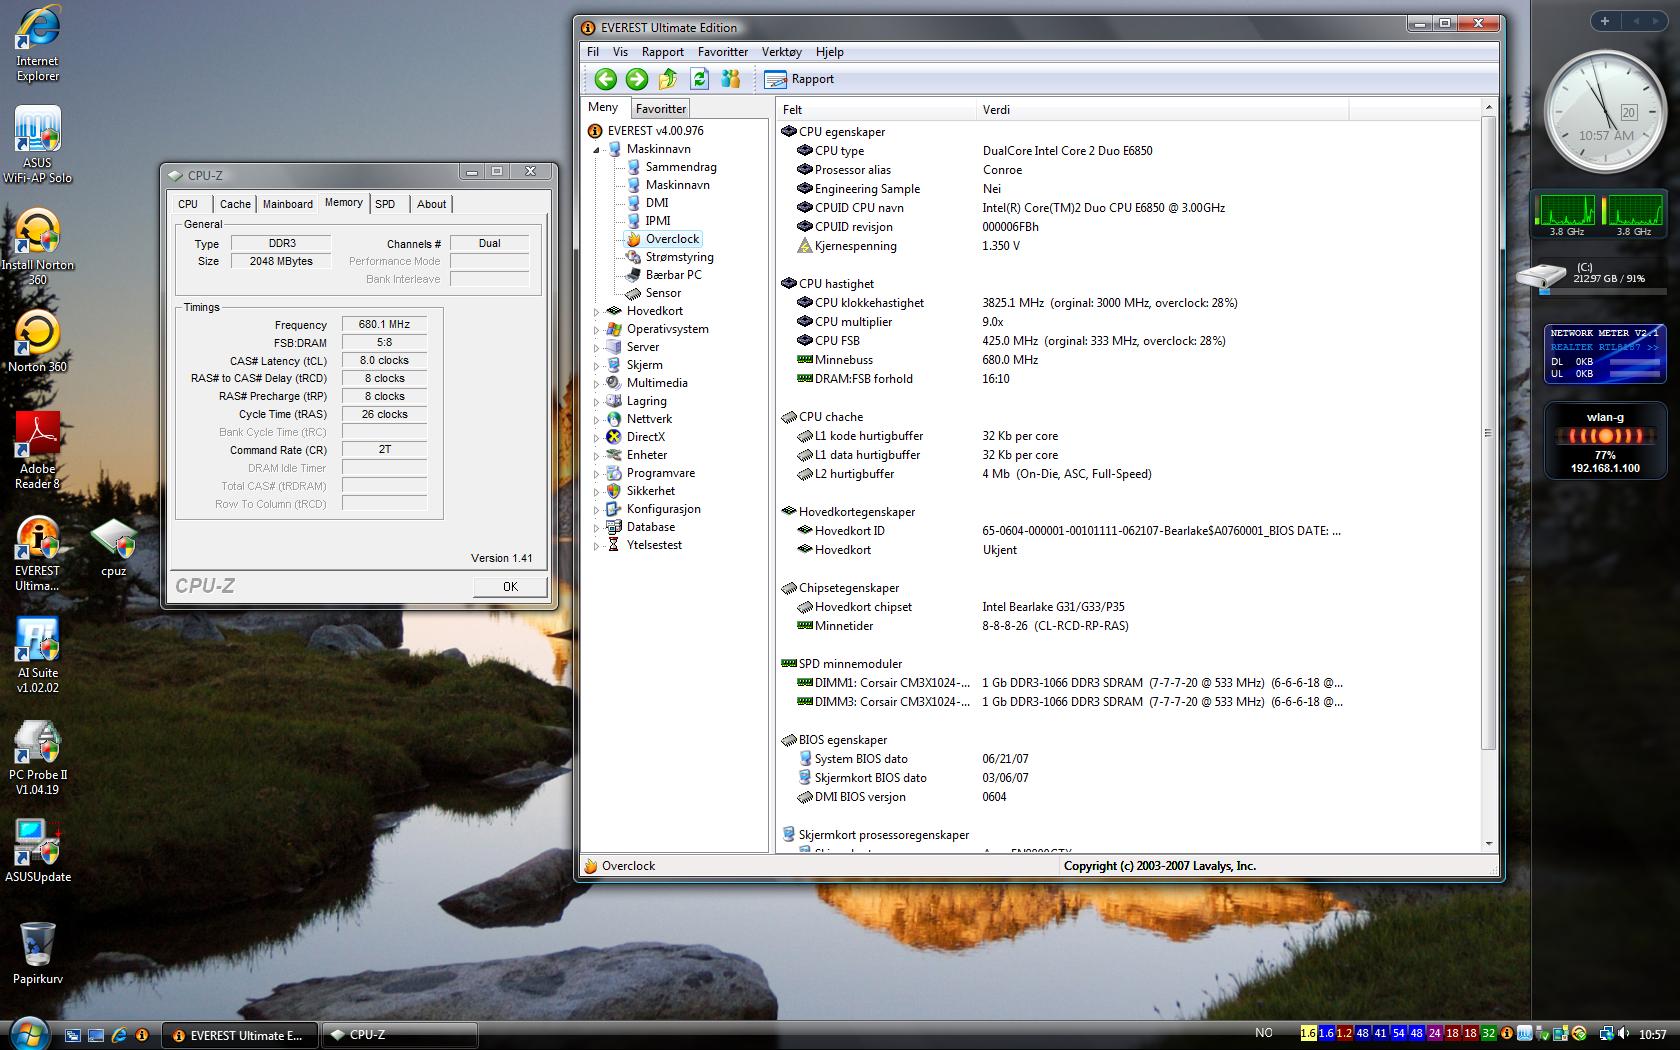Open the Rapport menu in menu bar
The width and height of the screenshot is (1680, 1050).
pos(663,52)
